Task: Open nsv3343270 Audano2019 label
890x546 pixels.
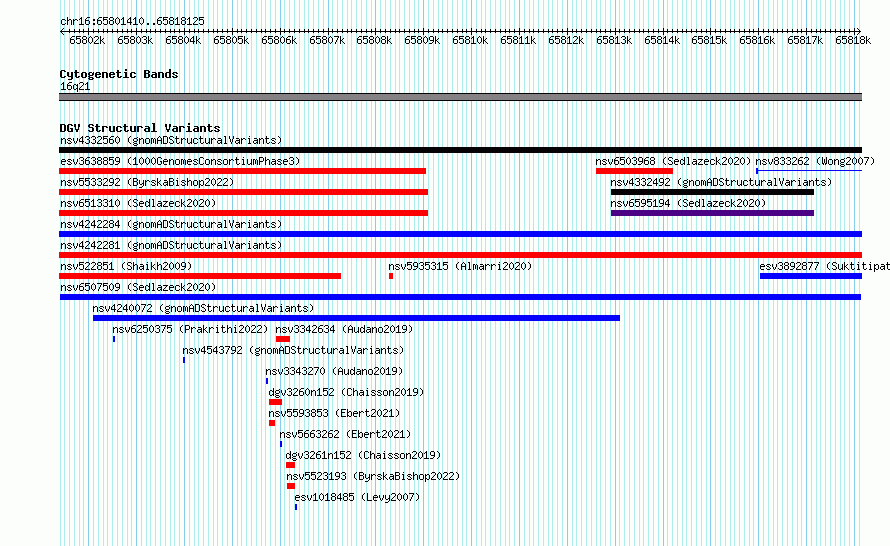Action: pyautogui.click(x=334, y=371)
